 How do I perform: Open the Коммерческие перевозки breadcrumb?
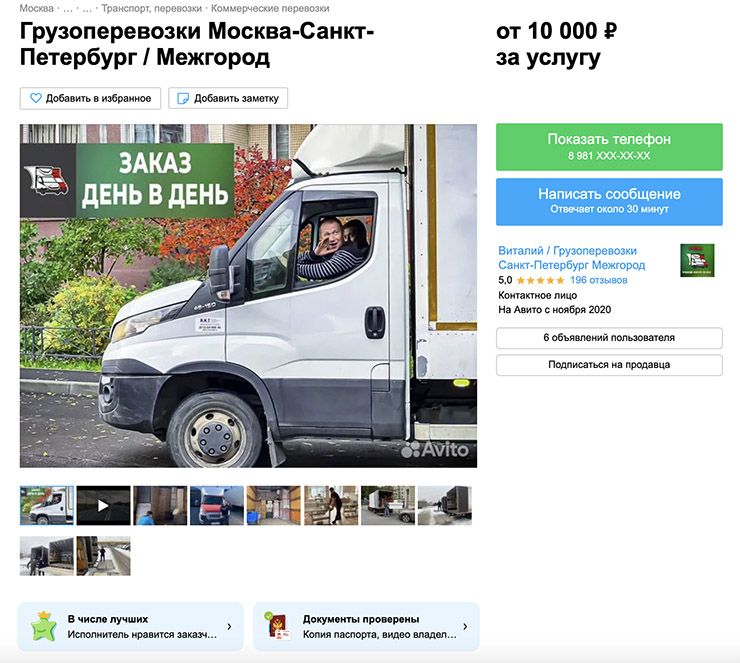point(270,8)
